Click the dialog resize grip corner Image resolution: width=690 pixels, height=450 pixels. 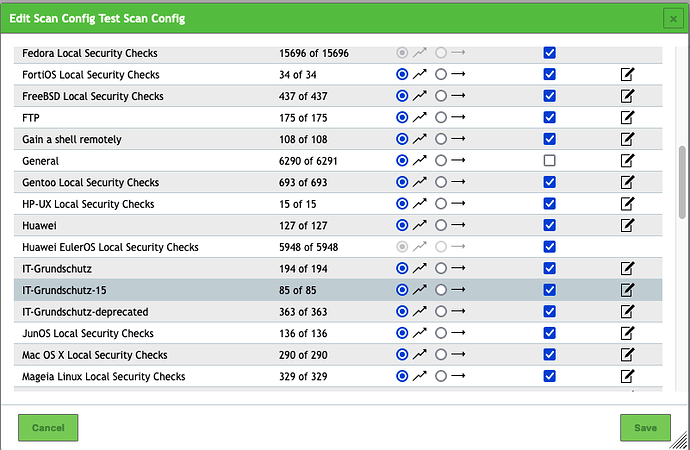(680, 441)
